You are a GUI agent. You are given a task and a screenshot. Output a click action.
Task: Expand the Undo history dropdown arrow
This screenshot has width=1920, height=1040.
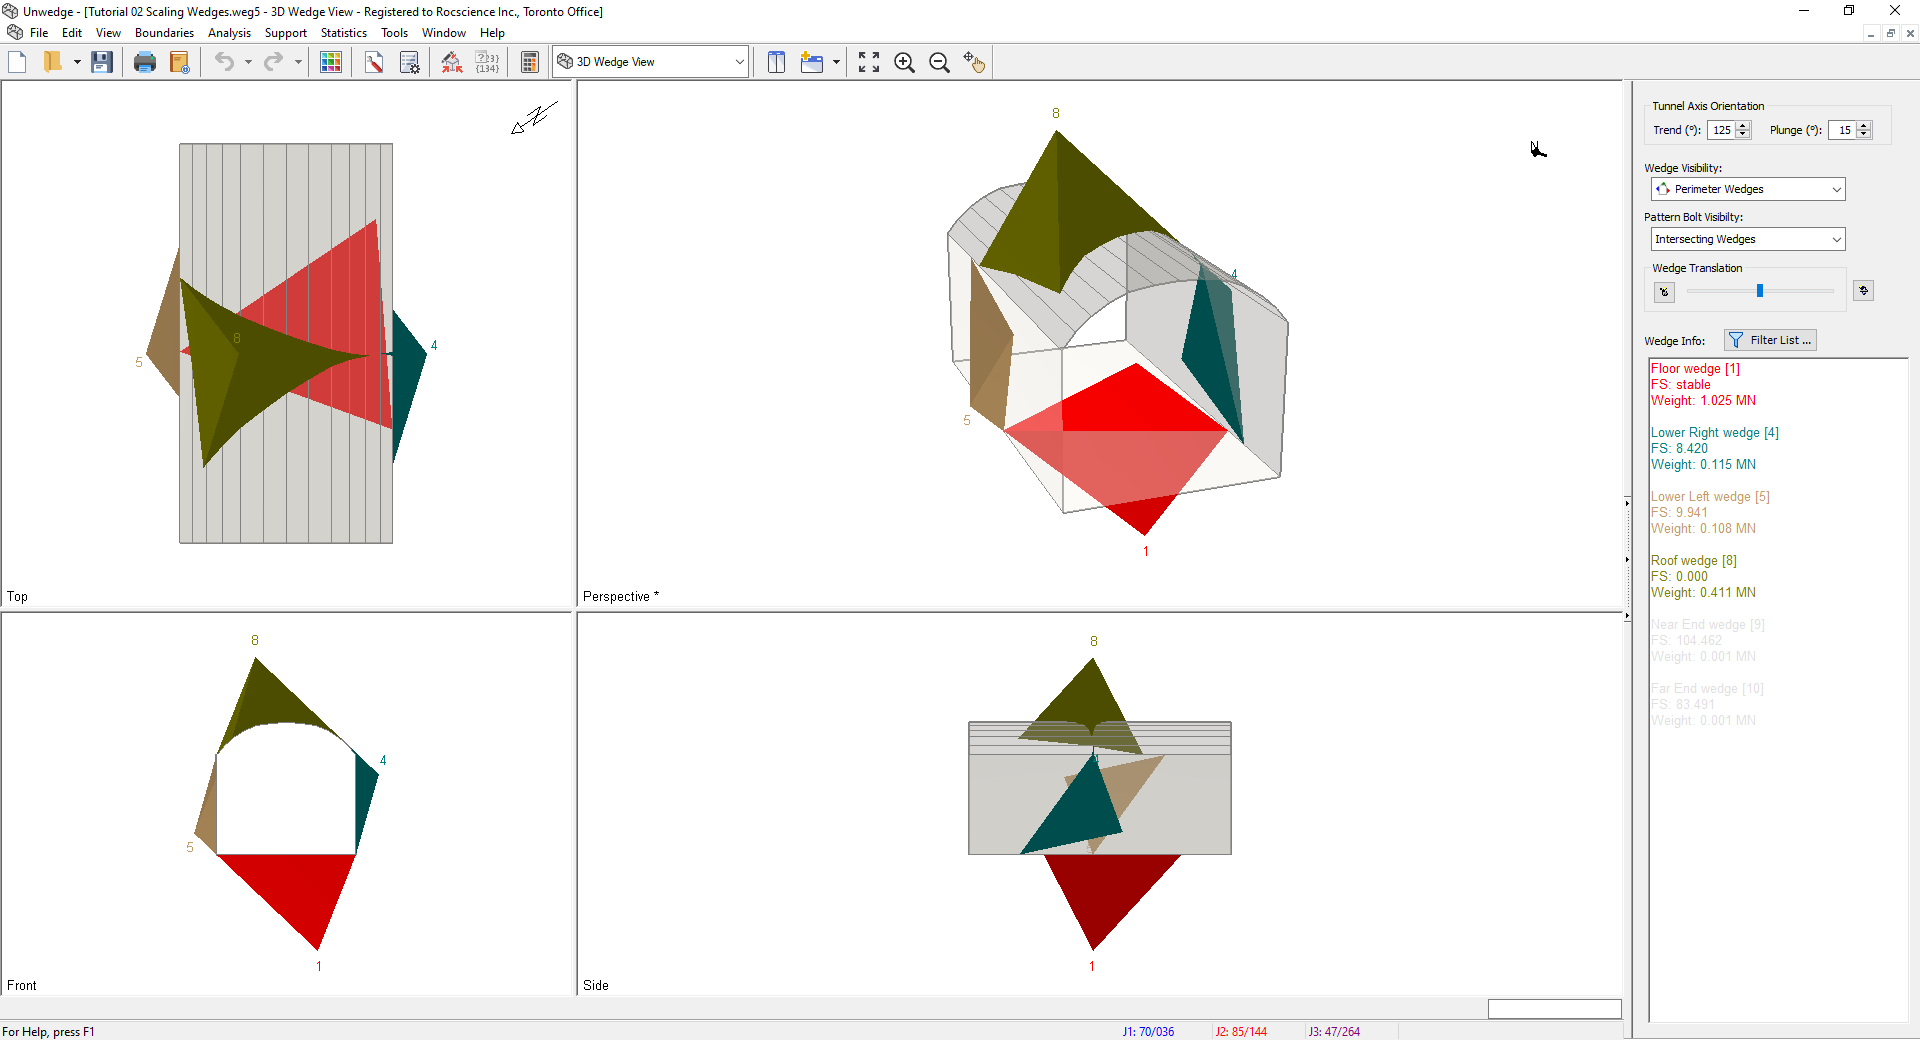248,62
